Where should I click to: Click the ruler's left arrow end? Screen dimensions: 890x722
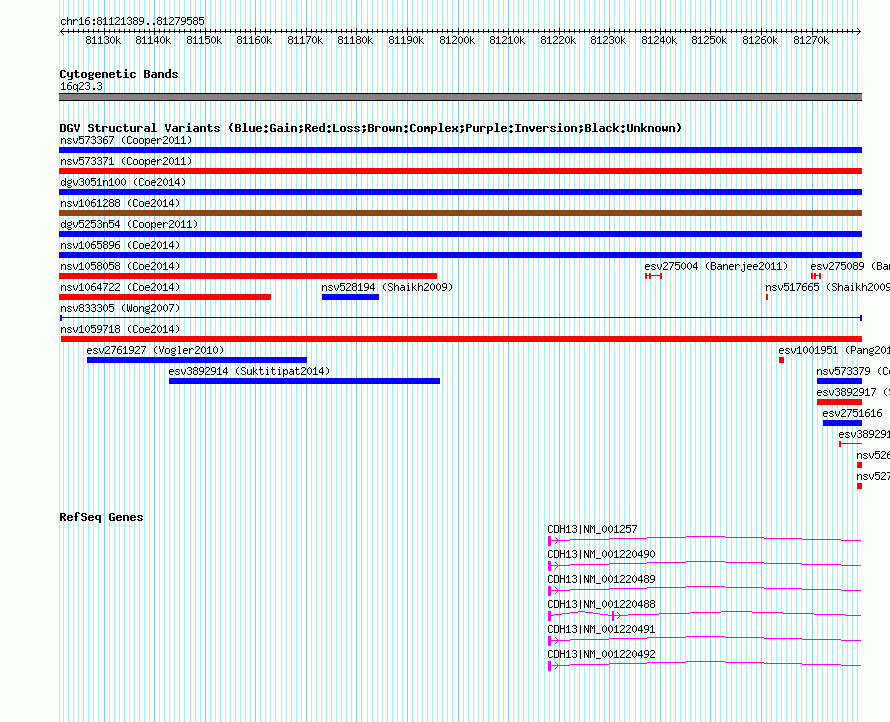point(62,31)
